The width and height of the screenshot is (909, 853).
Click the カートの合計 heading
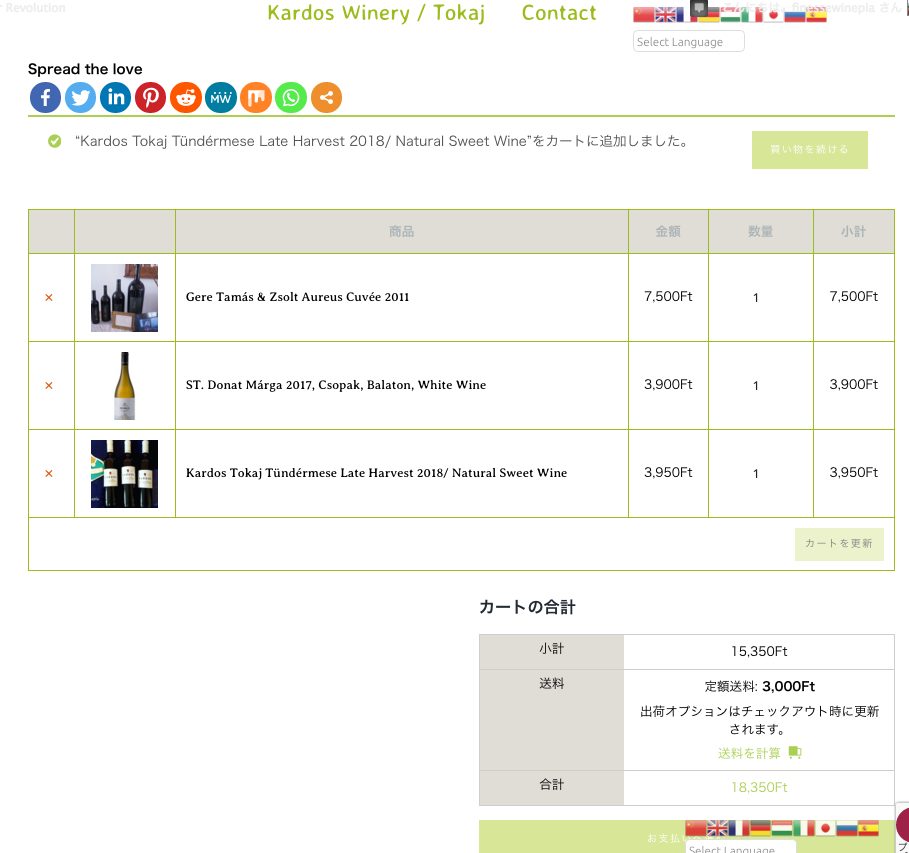click(527, 607)
